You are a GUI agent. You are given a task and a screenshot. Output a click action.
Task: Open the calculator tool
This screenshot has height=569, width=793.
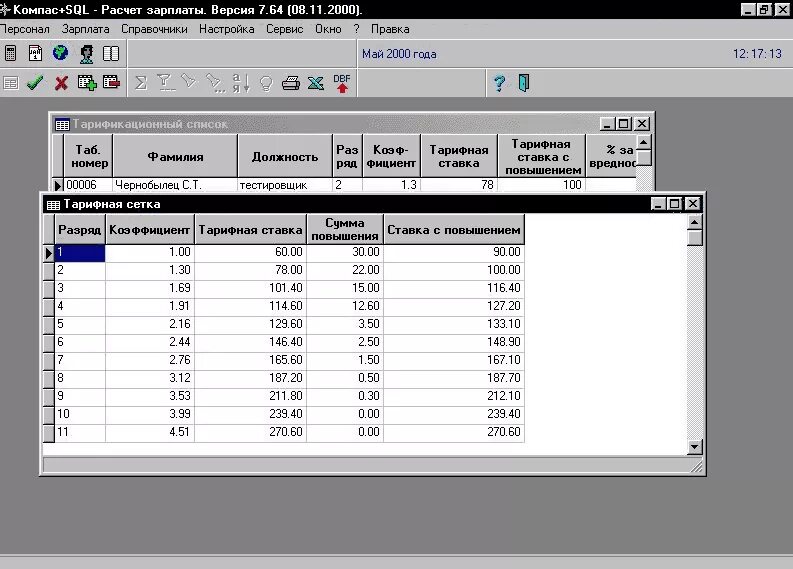click(11, 53)
